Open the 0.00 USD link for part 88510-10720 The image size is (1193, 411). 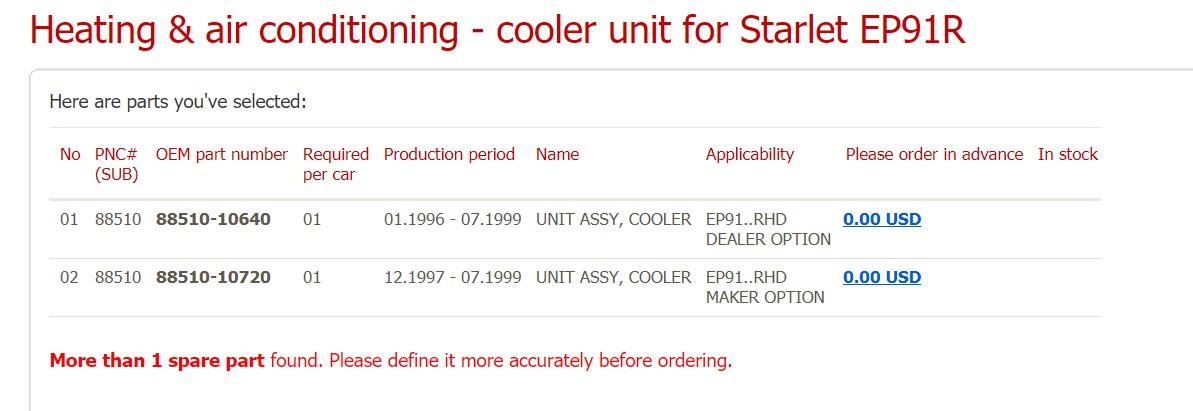(882, 277)
